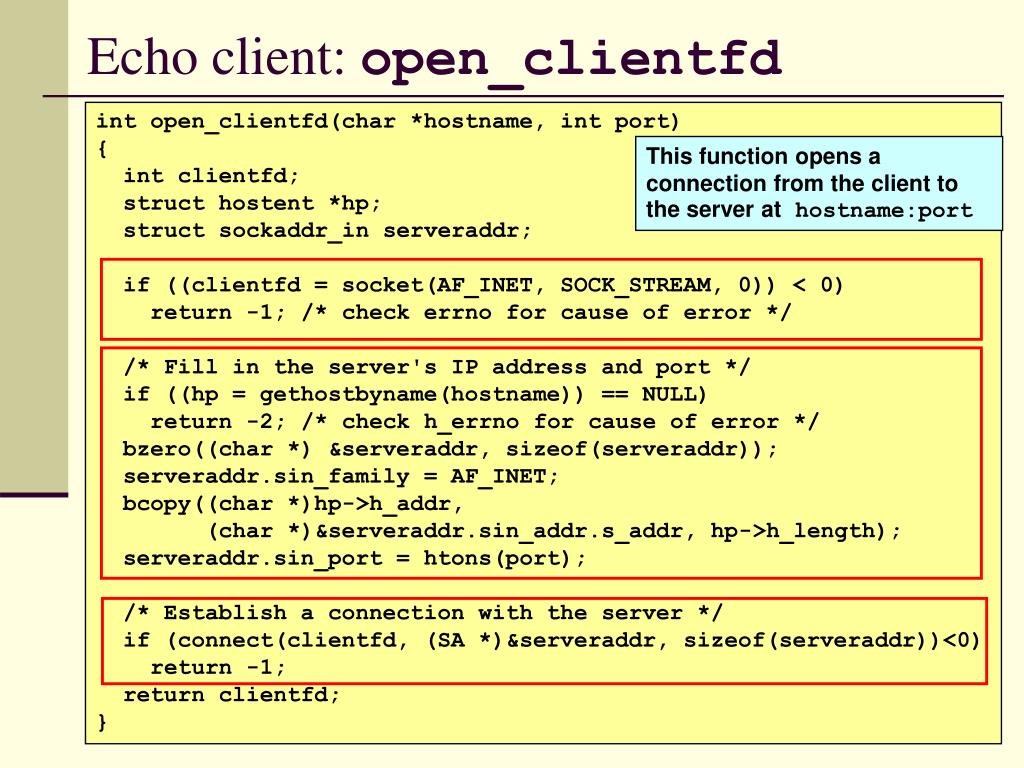Click the line "return -1; /* check errno for cause of error */"

click(x=470, y=313)
